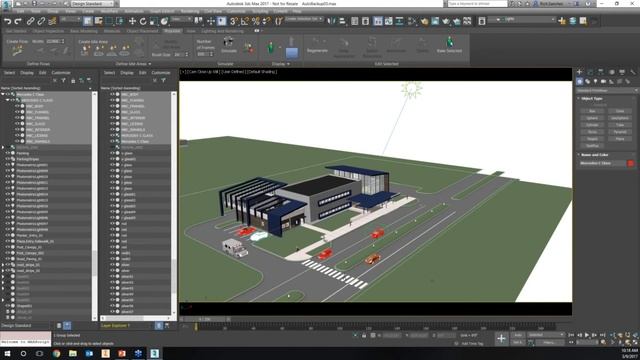
Task: Open the Display menu in Layer Explorer
Action: click(x=127, y=73)
